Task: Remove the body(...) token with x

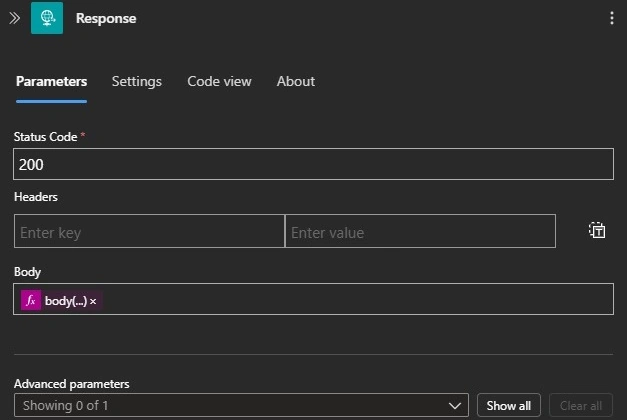Action: pos(93,301)
